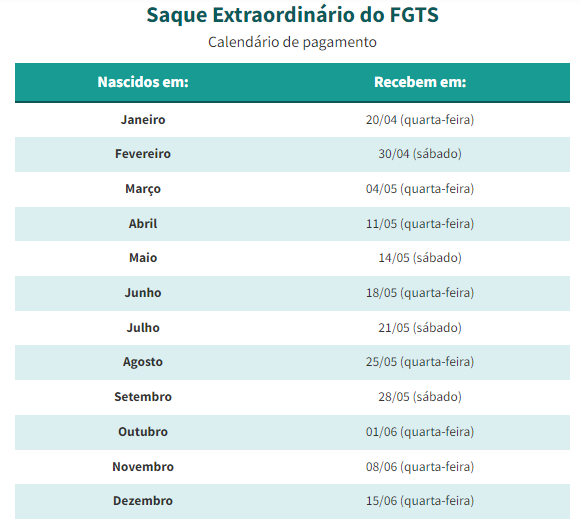Click the 'Saque Extraordinário do FGTS' title
The image size is (581, 523).
292,15
